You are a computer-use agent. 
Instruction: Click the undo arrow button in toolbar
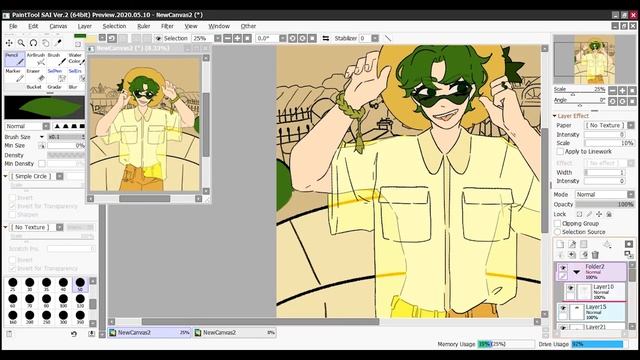click(112, 38)
